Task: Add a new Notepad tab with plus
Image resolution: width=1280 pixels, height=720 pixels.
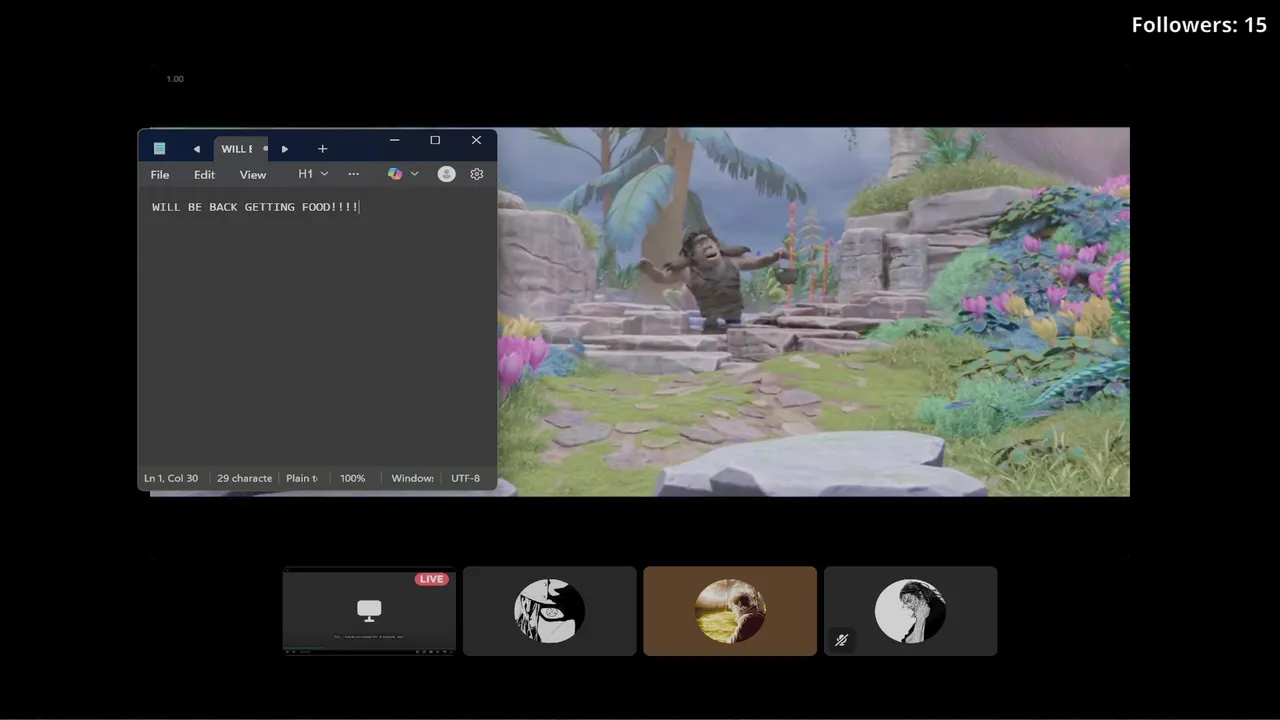Action: (322, 149)
